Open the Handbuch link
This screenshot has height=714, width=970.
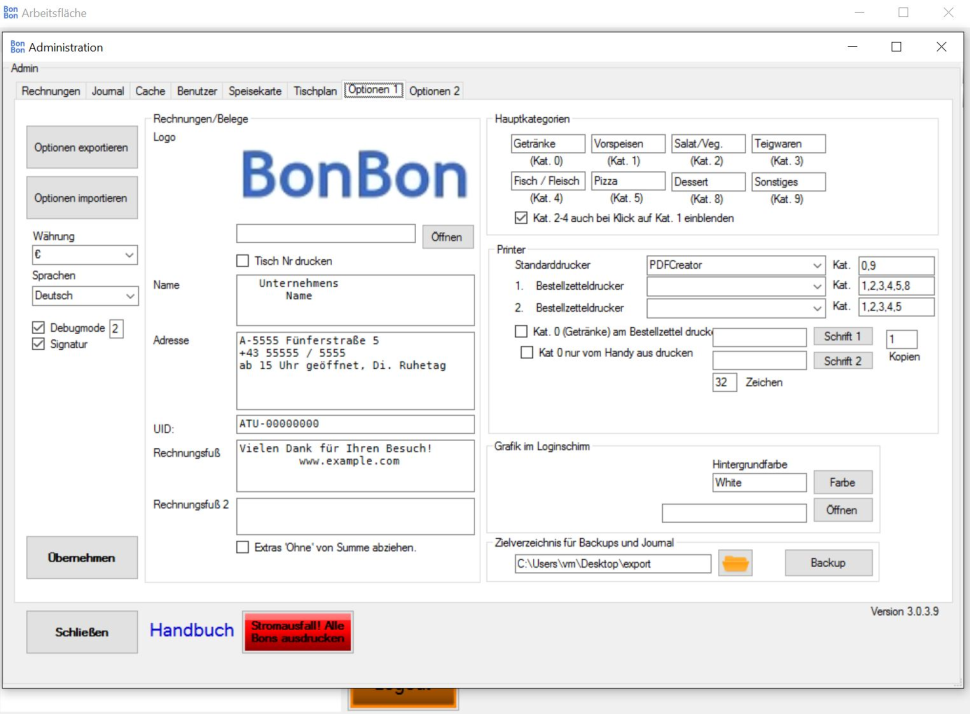pyautogui.click(x=191, y=630)
